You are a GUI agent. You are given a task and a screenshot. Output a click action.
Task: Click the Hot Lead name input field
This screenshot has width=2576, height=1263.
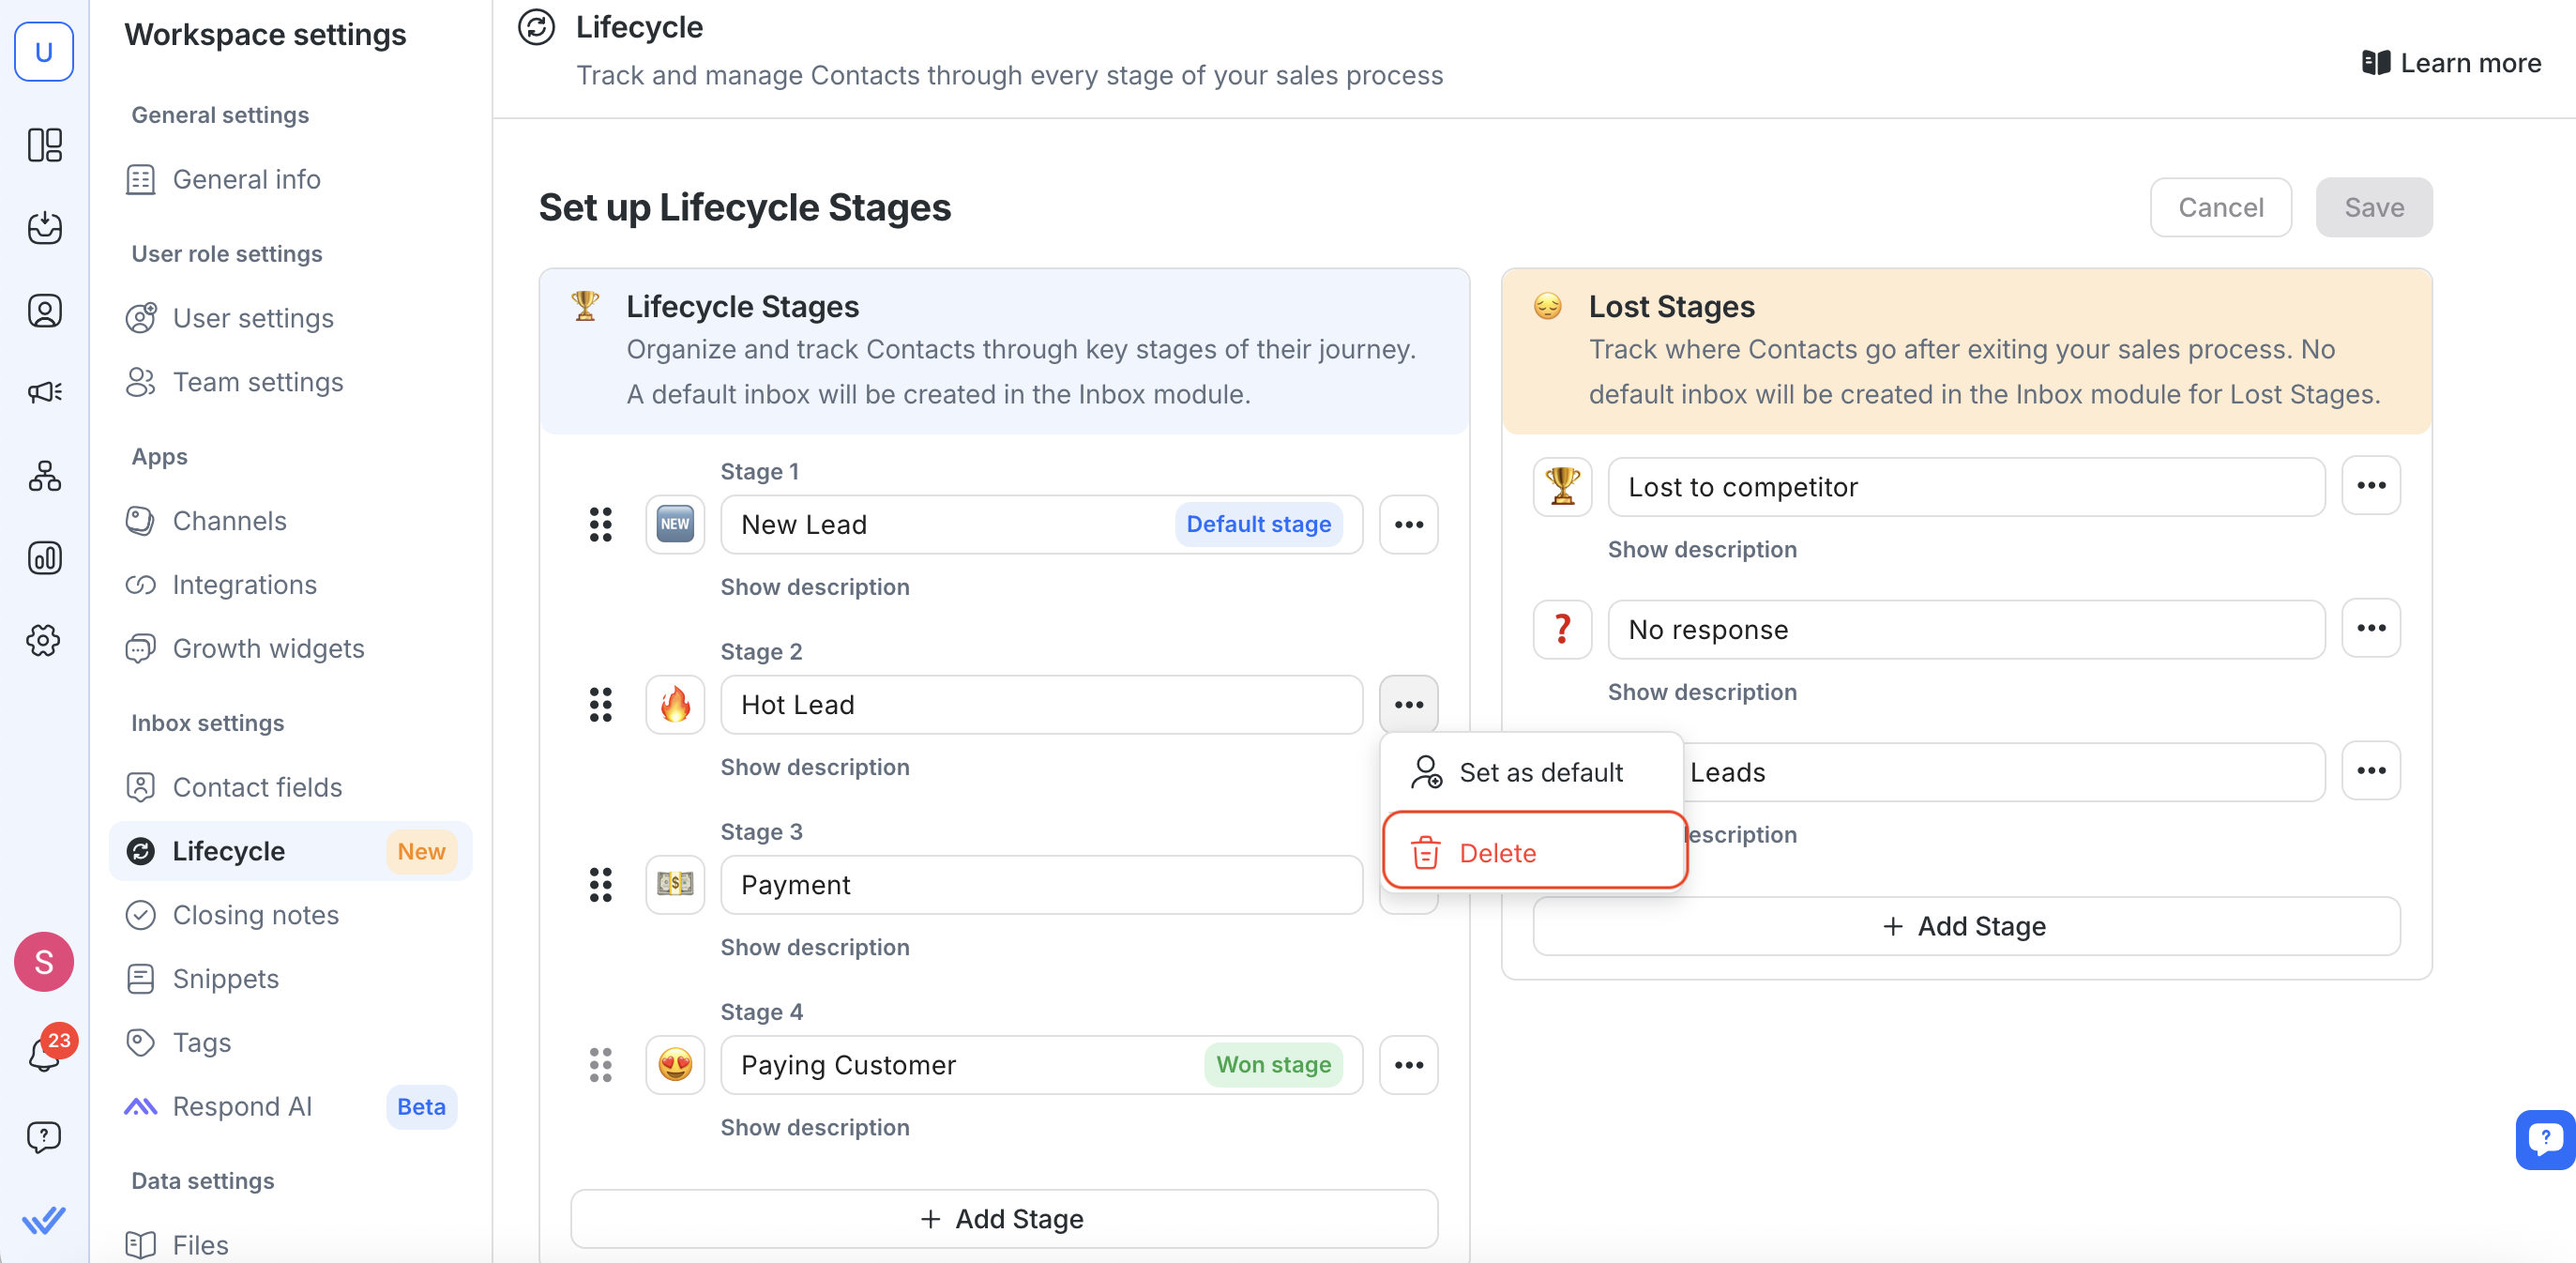point(1040,705)
